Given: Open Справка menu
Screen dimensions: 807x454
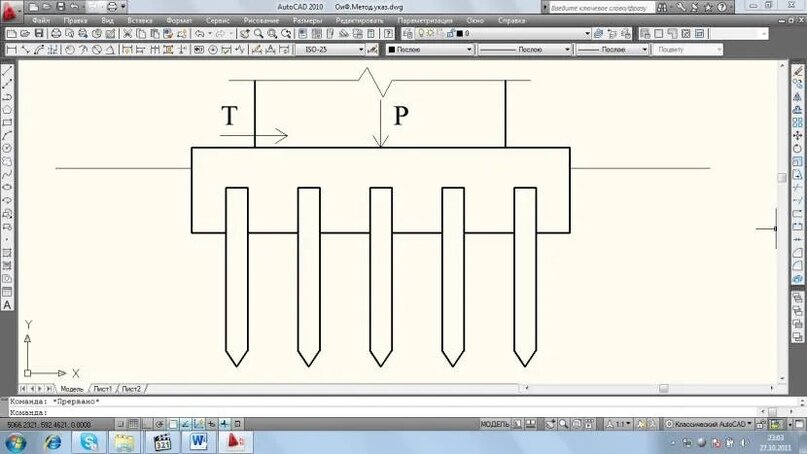Looking at the screenshot, I should (512, 21).
